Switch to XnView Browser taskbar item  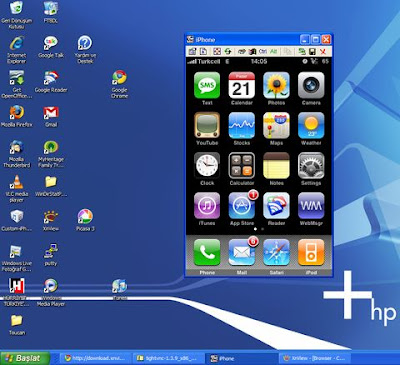click(314, 358)
